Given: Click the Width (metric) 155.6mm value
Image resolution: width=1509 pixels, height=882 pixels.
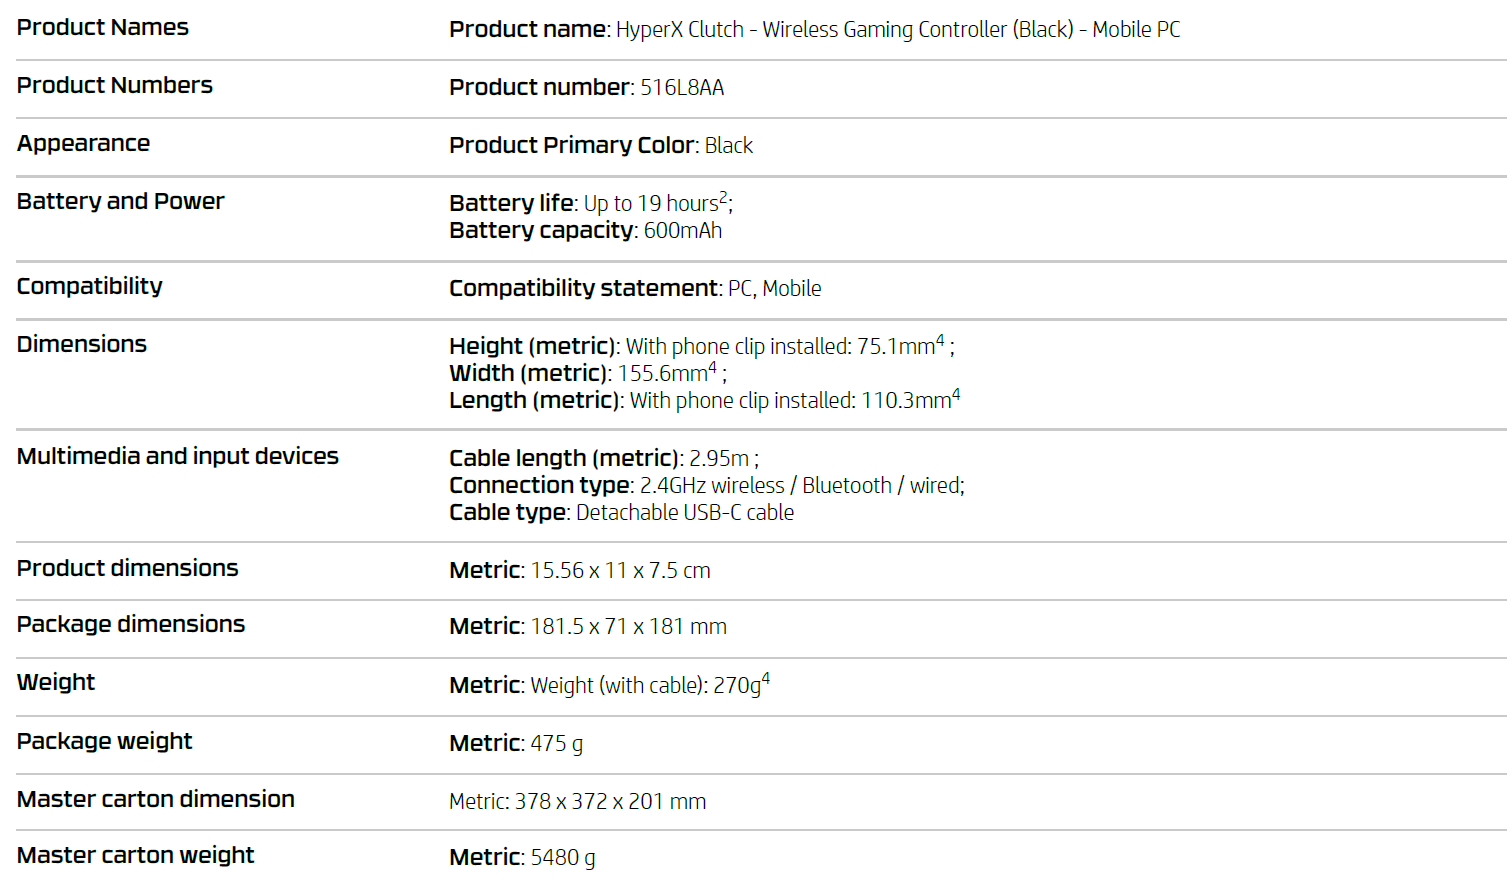Looking at the screenshot, I should (662, 374).
